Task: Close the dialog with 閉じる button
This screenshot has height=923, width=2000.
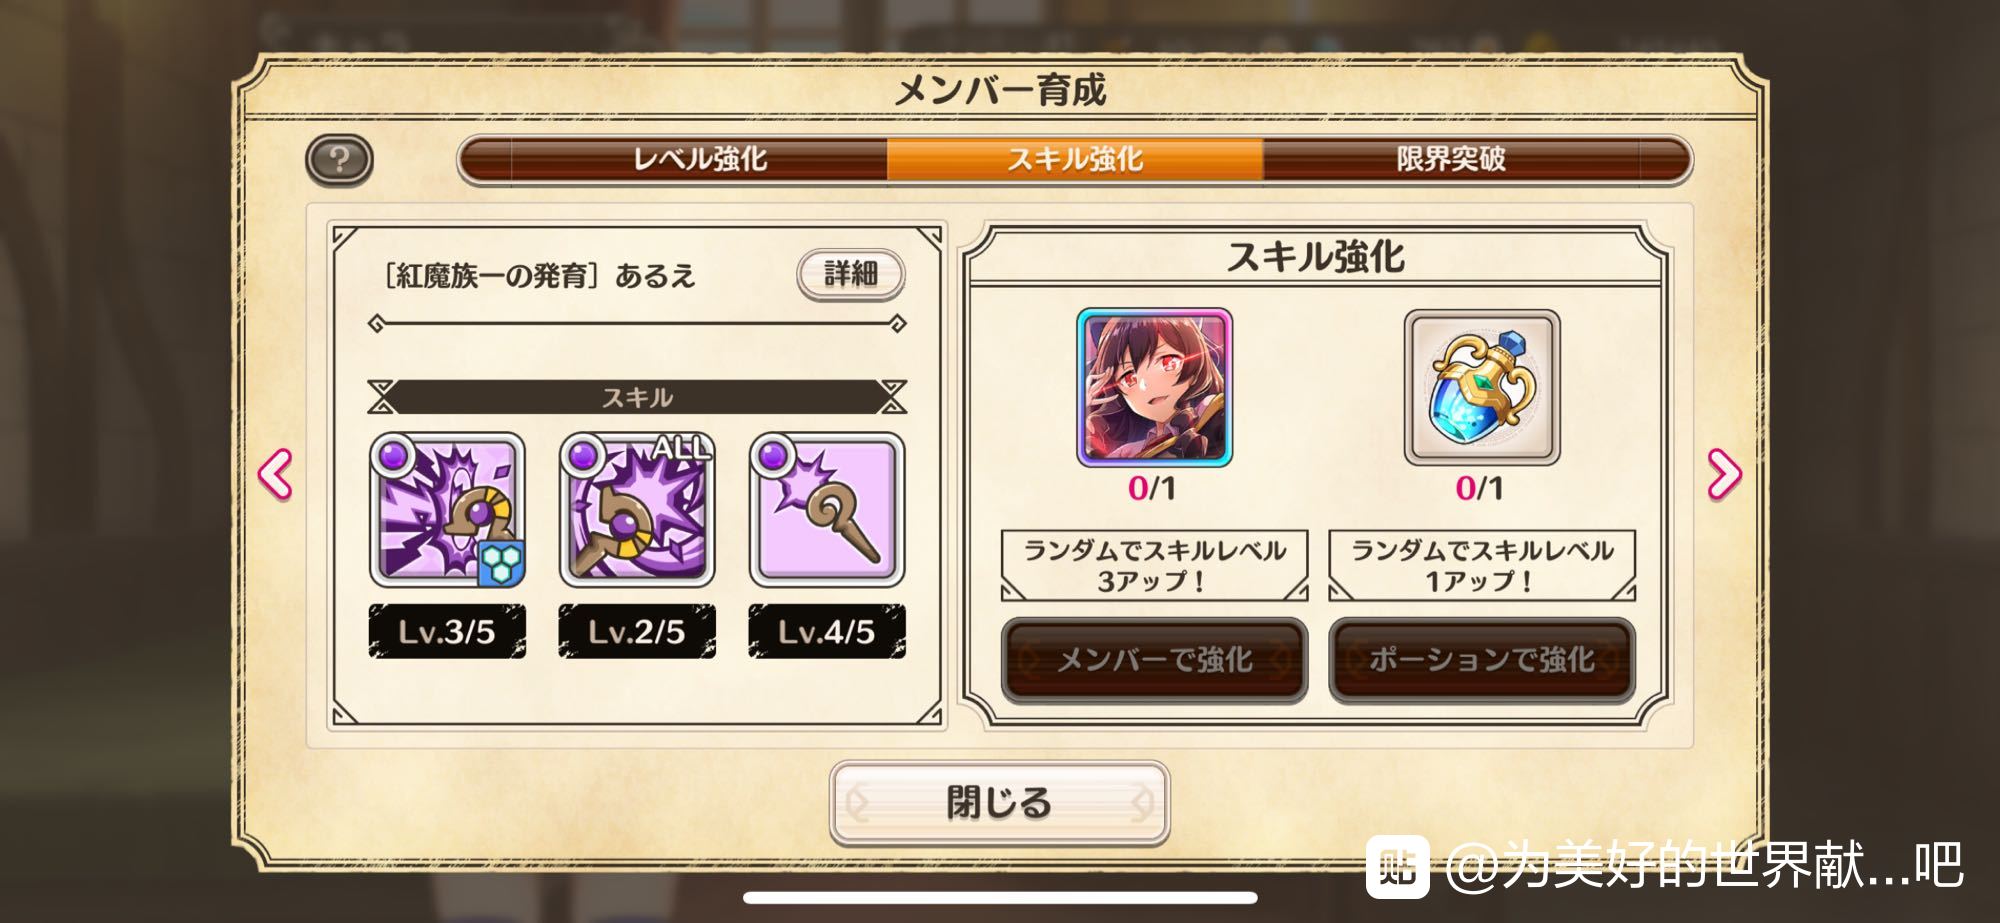Action: (999, 803)
